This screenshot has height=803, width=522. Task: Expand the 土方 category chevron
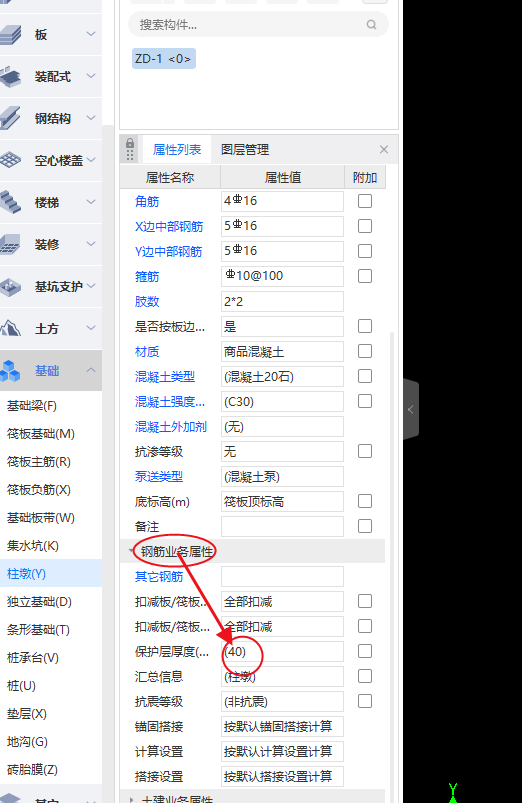point(91,328)
